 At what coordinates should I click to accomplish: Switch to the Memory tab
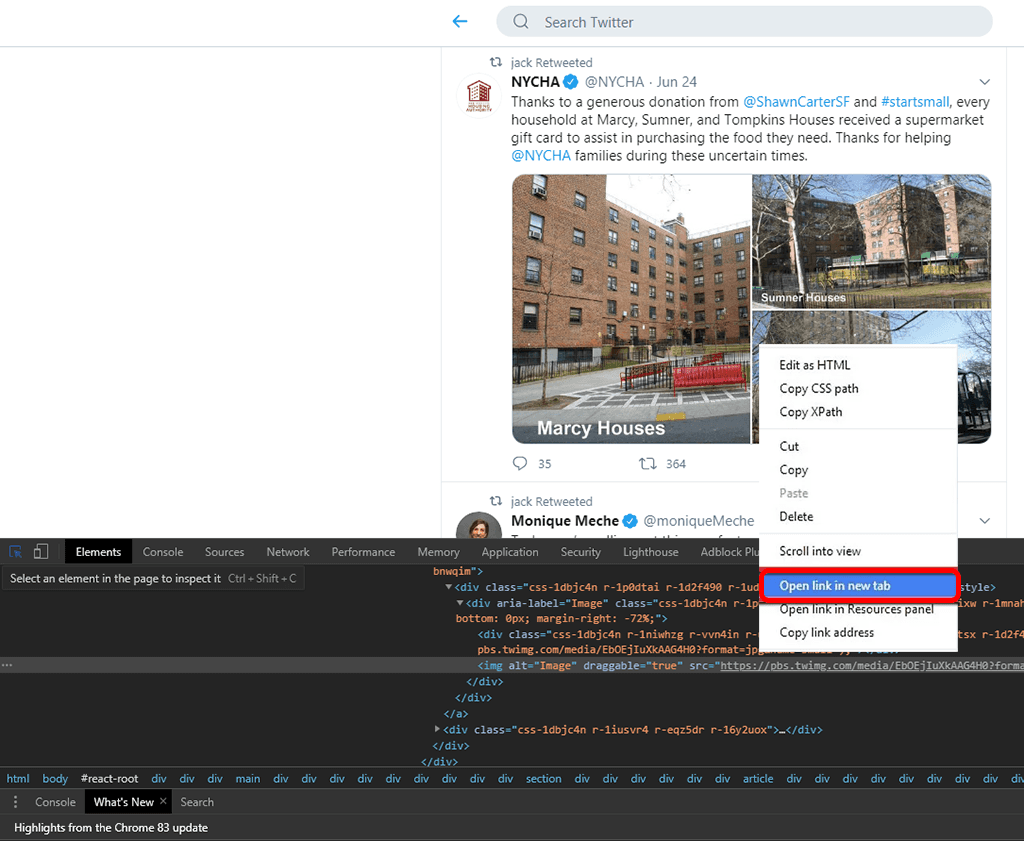tap(438, 552)
